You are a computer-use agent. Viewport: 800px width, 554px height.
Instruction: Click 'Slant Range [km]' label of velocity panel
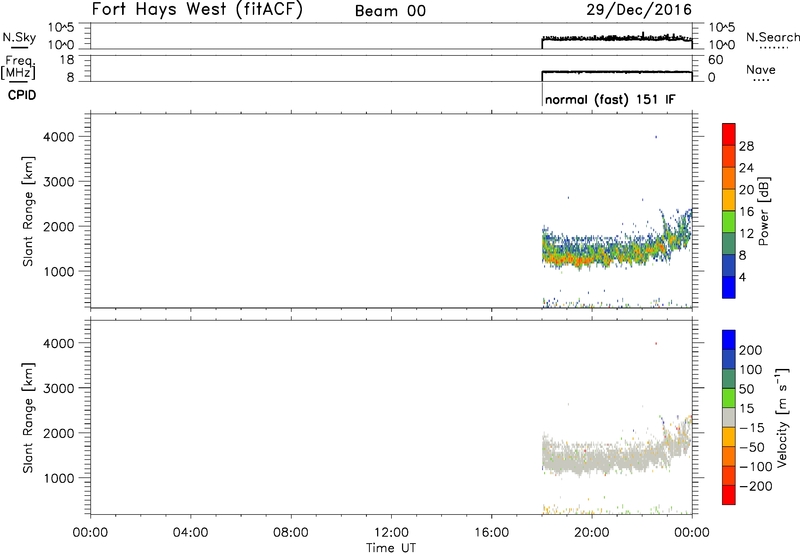click(x=28, y=418)
